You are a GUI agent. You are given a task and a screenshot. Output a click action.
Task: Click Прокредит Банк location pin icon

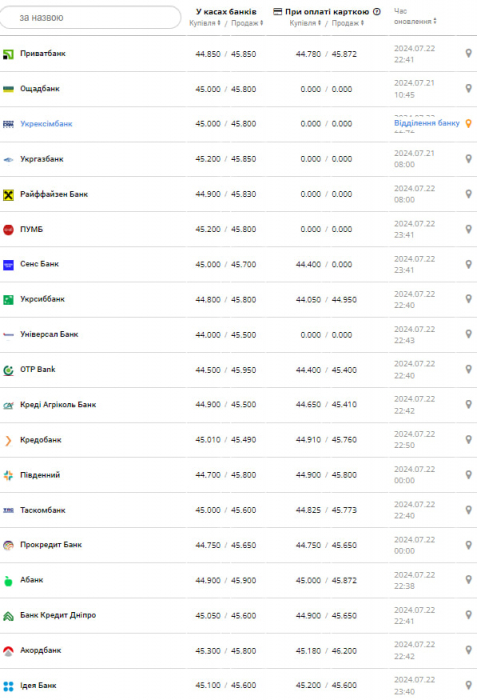[469, 545]
